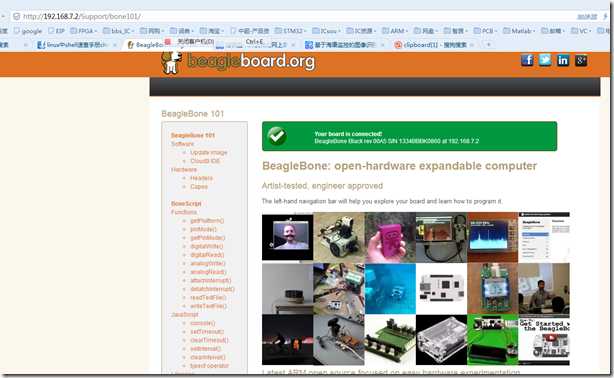Open attachInterrupt() function link

pyautogui.click(x=211, y=281)
